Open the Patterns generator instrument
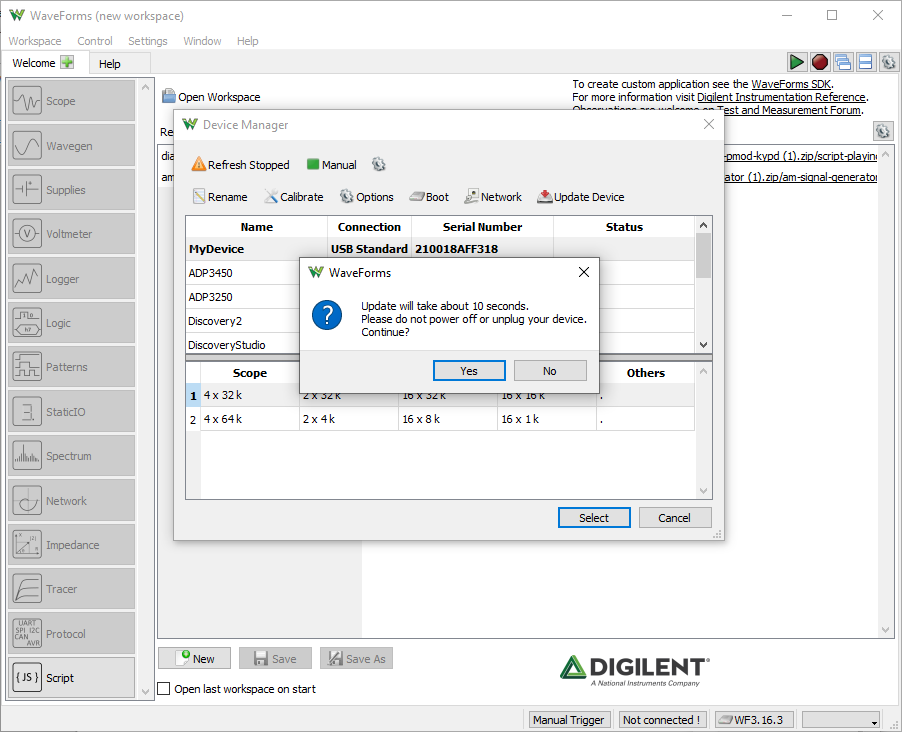Image resolution: width=902 pixels, height=732 pixels. [x=71, y=367]
